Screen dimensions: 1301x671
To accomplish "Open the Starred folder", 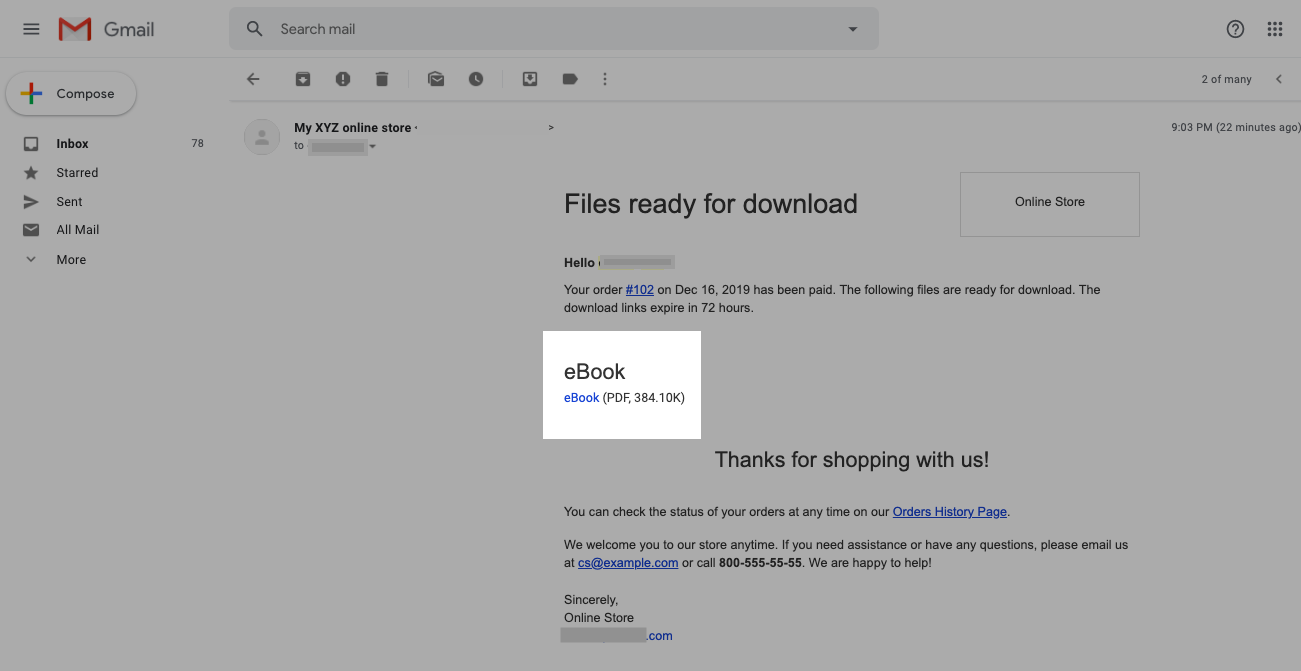I will 77,172.
